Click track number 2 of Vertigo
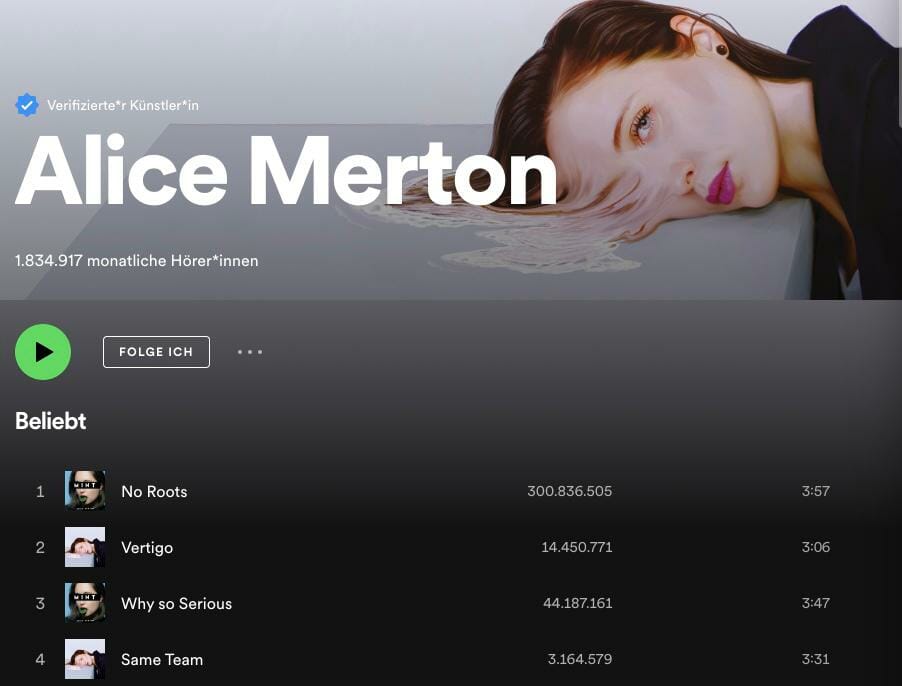 40,547
